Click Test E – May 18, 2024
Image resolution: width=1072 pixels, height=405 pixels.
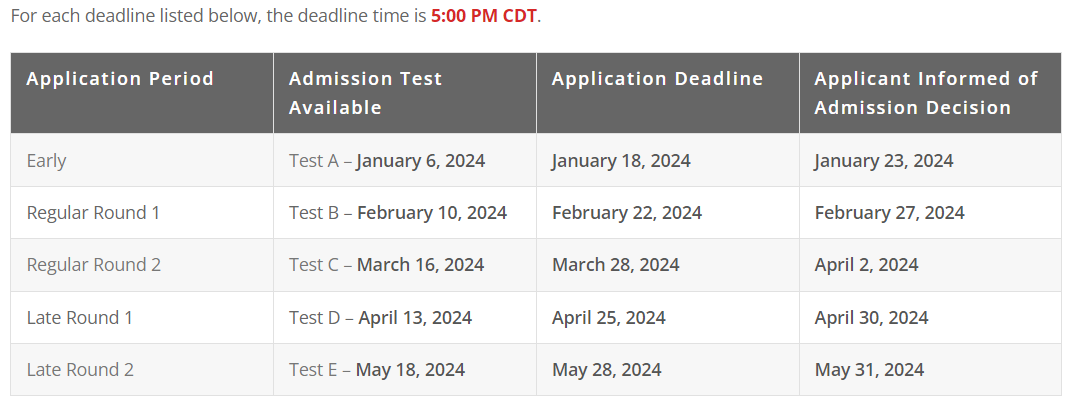(x=377, y=369)
